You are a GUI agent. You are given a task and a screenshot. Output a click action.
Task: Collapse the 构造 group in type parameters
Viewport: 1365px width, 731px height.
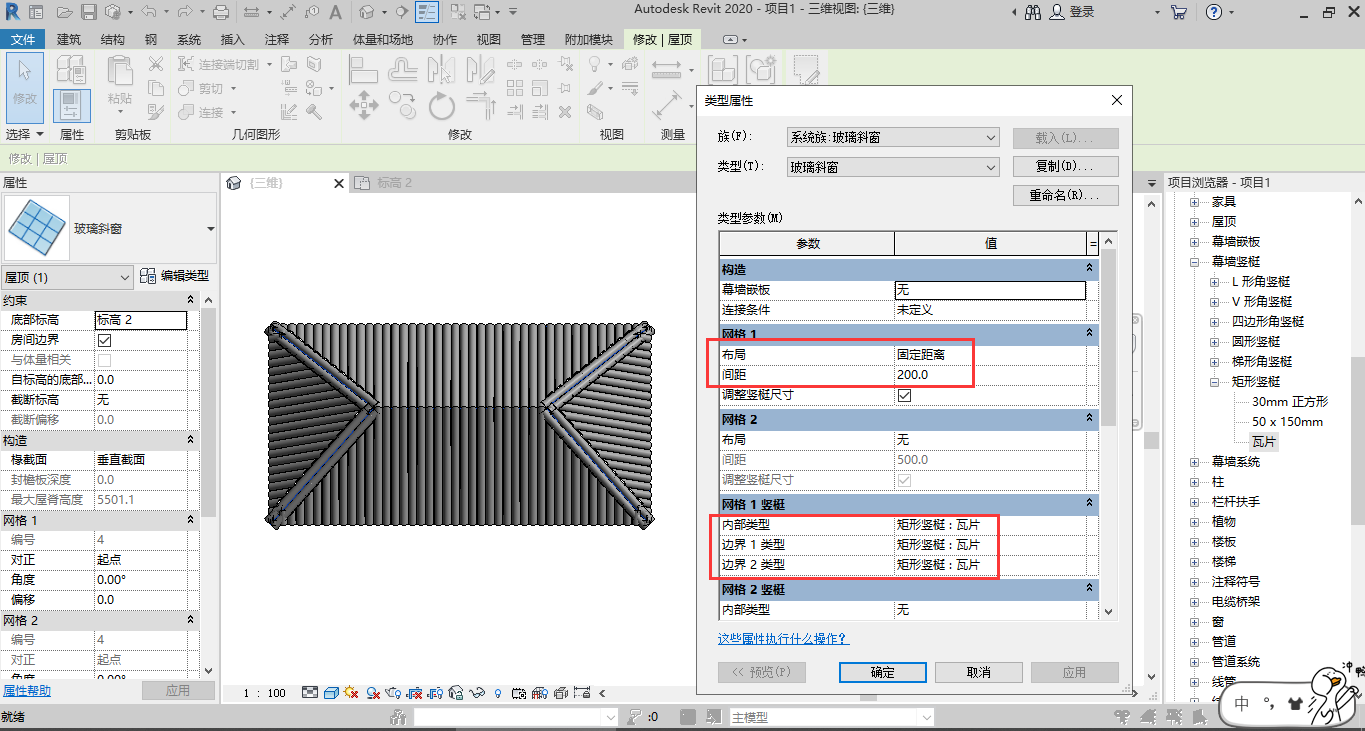pos(1089,269)
